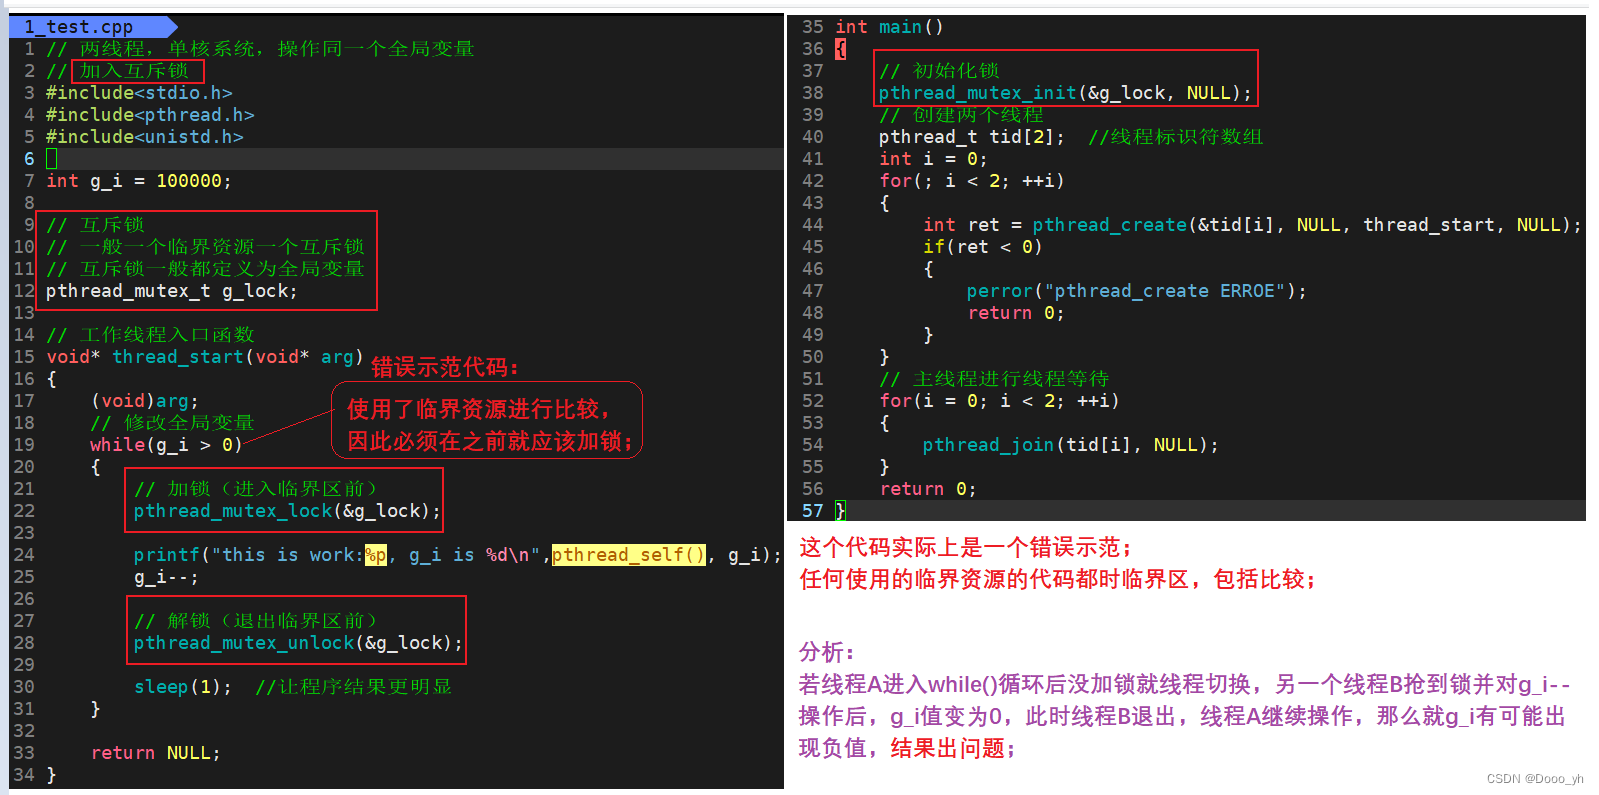Click line number 35 in the gutter

(813, 27)
